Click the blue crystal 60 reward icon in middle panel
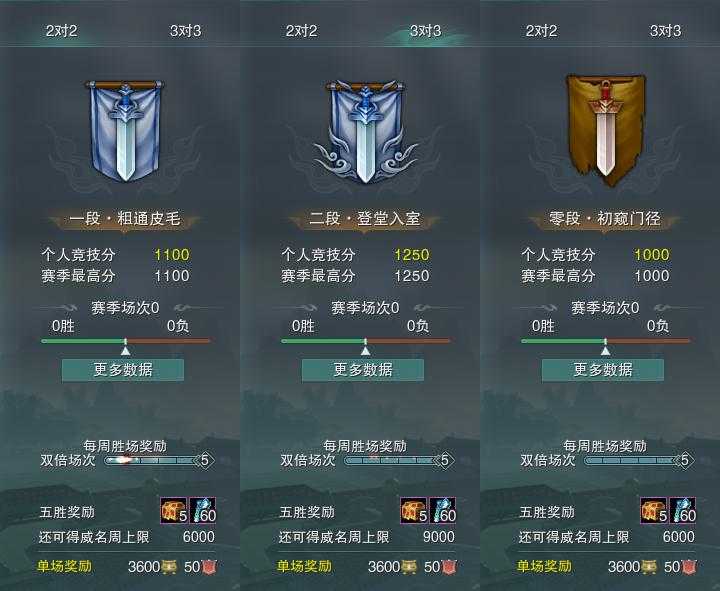 coord(443,510)
